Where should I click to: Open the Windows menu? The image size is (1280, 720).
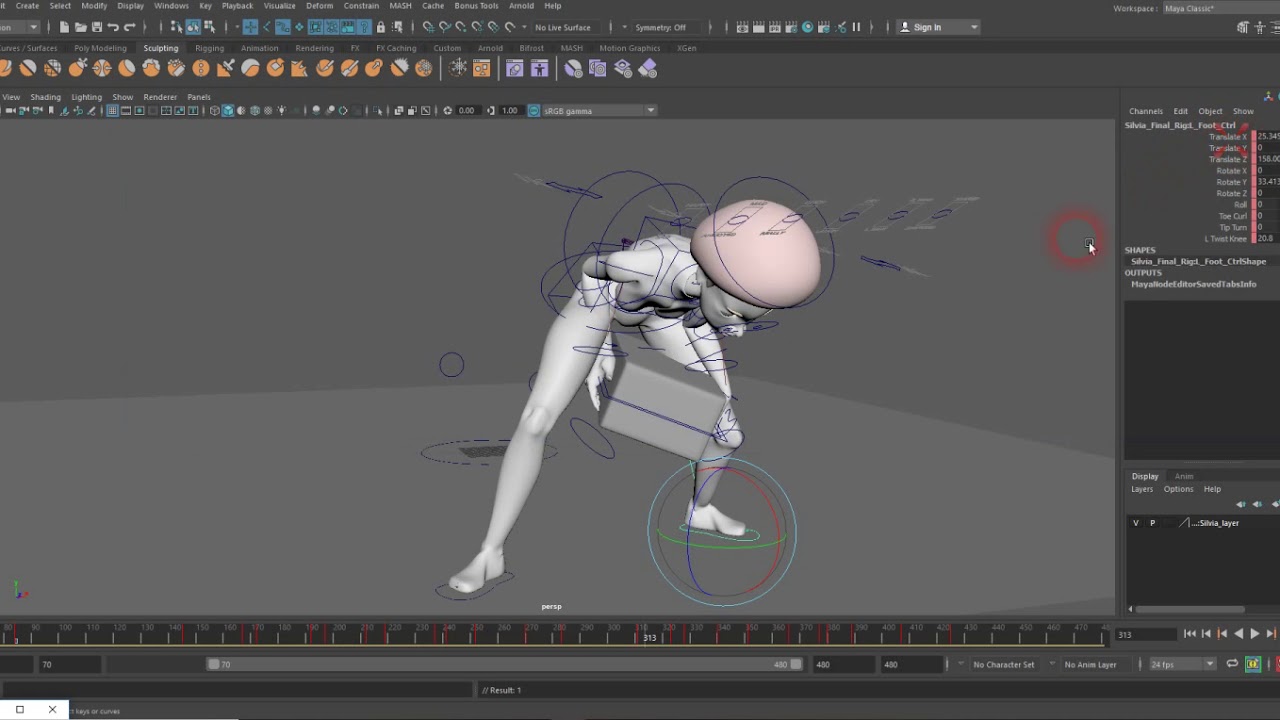point(171,6)
